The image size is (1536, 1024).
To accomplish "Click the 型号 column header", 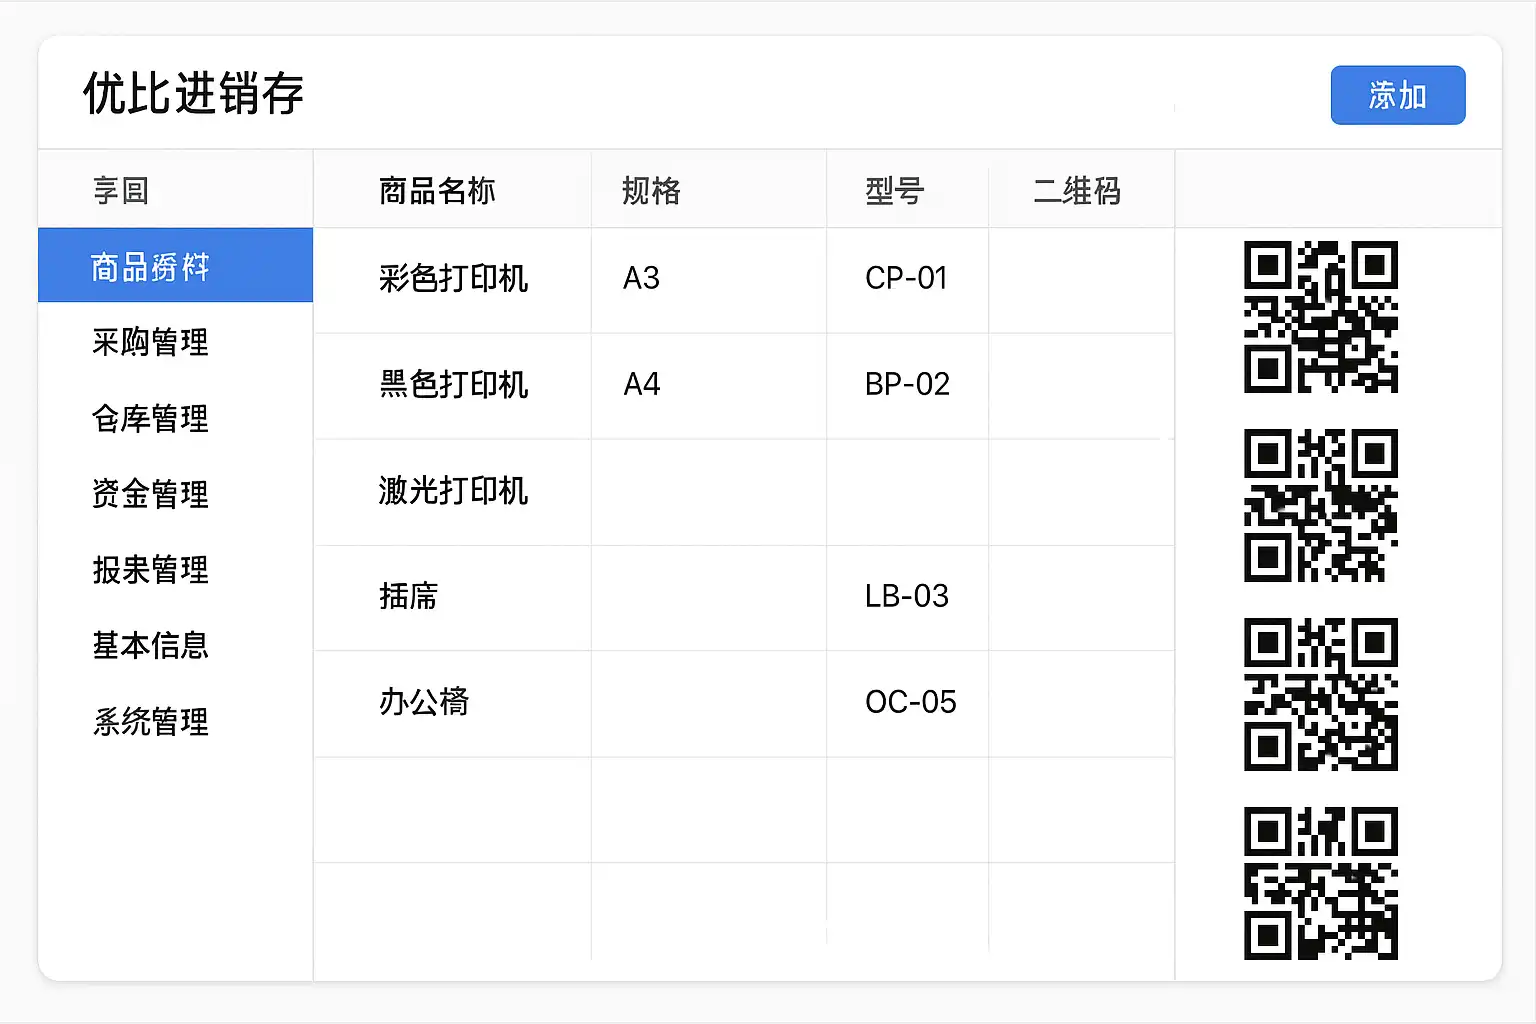I will (x=894, y=191).
